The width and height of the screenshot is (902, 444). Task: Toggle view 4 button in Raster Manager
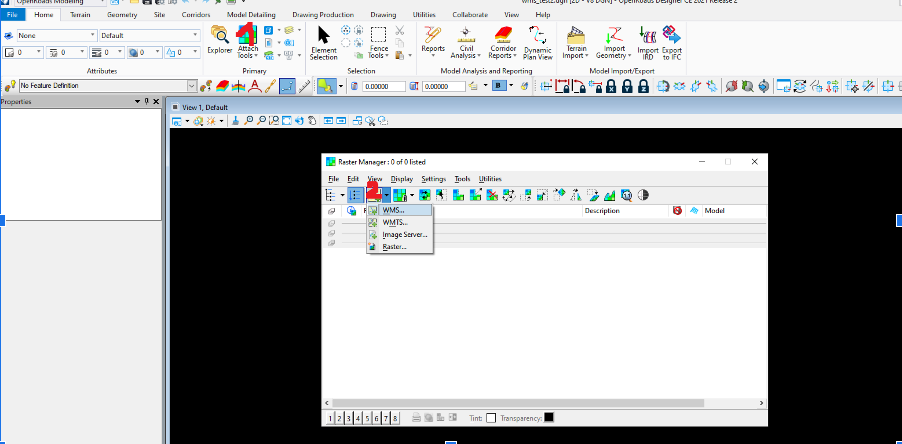click(358, 418)
